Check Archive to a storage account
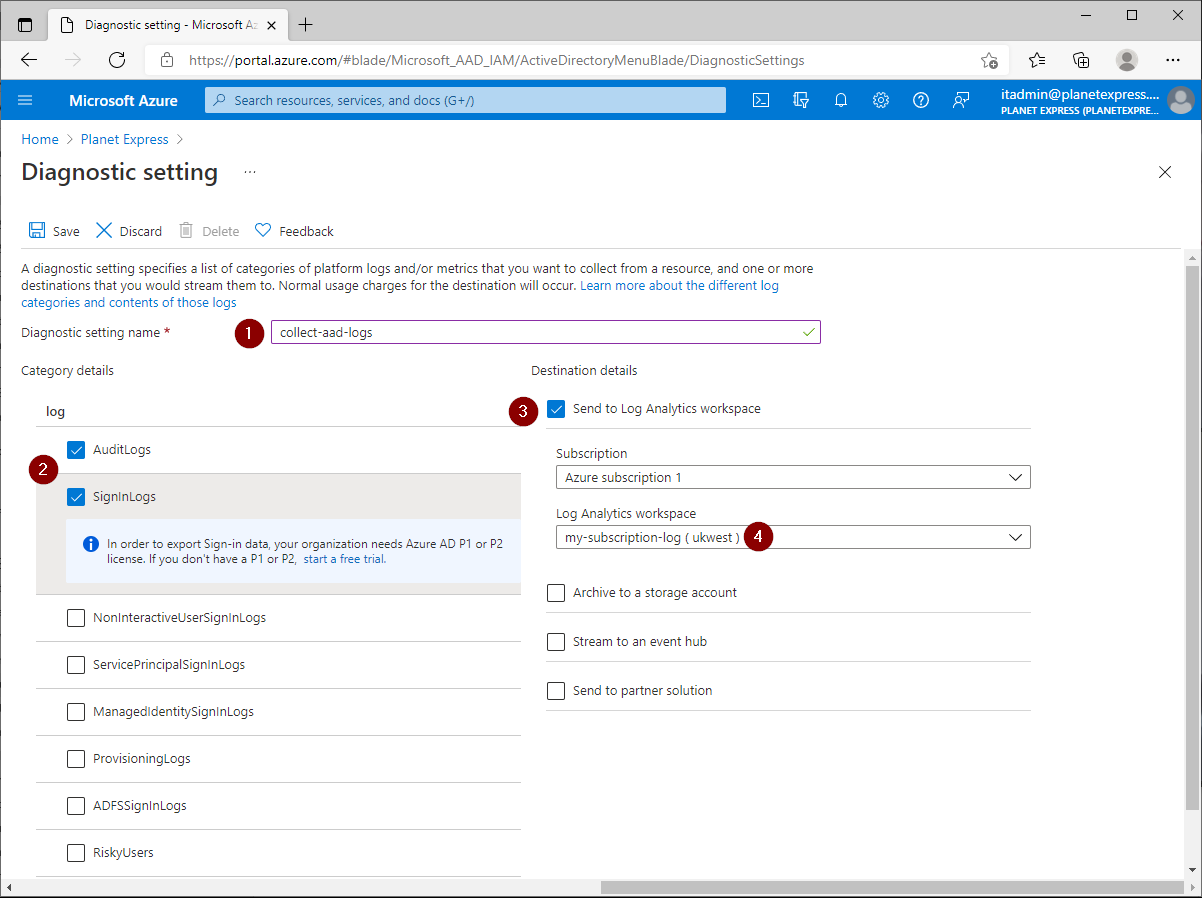The width and height of the screenshot is (1202, 898). point(556,593)
